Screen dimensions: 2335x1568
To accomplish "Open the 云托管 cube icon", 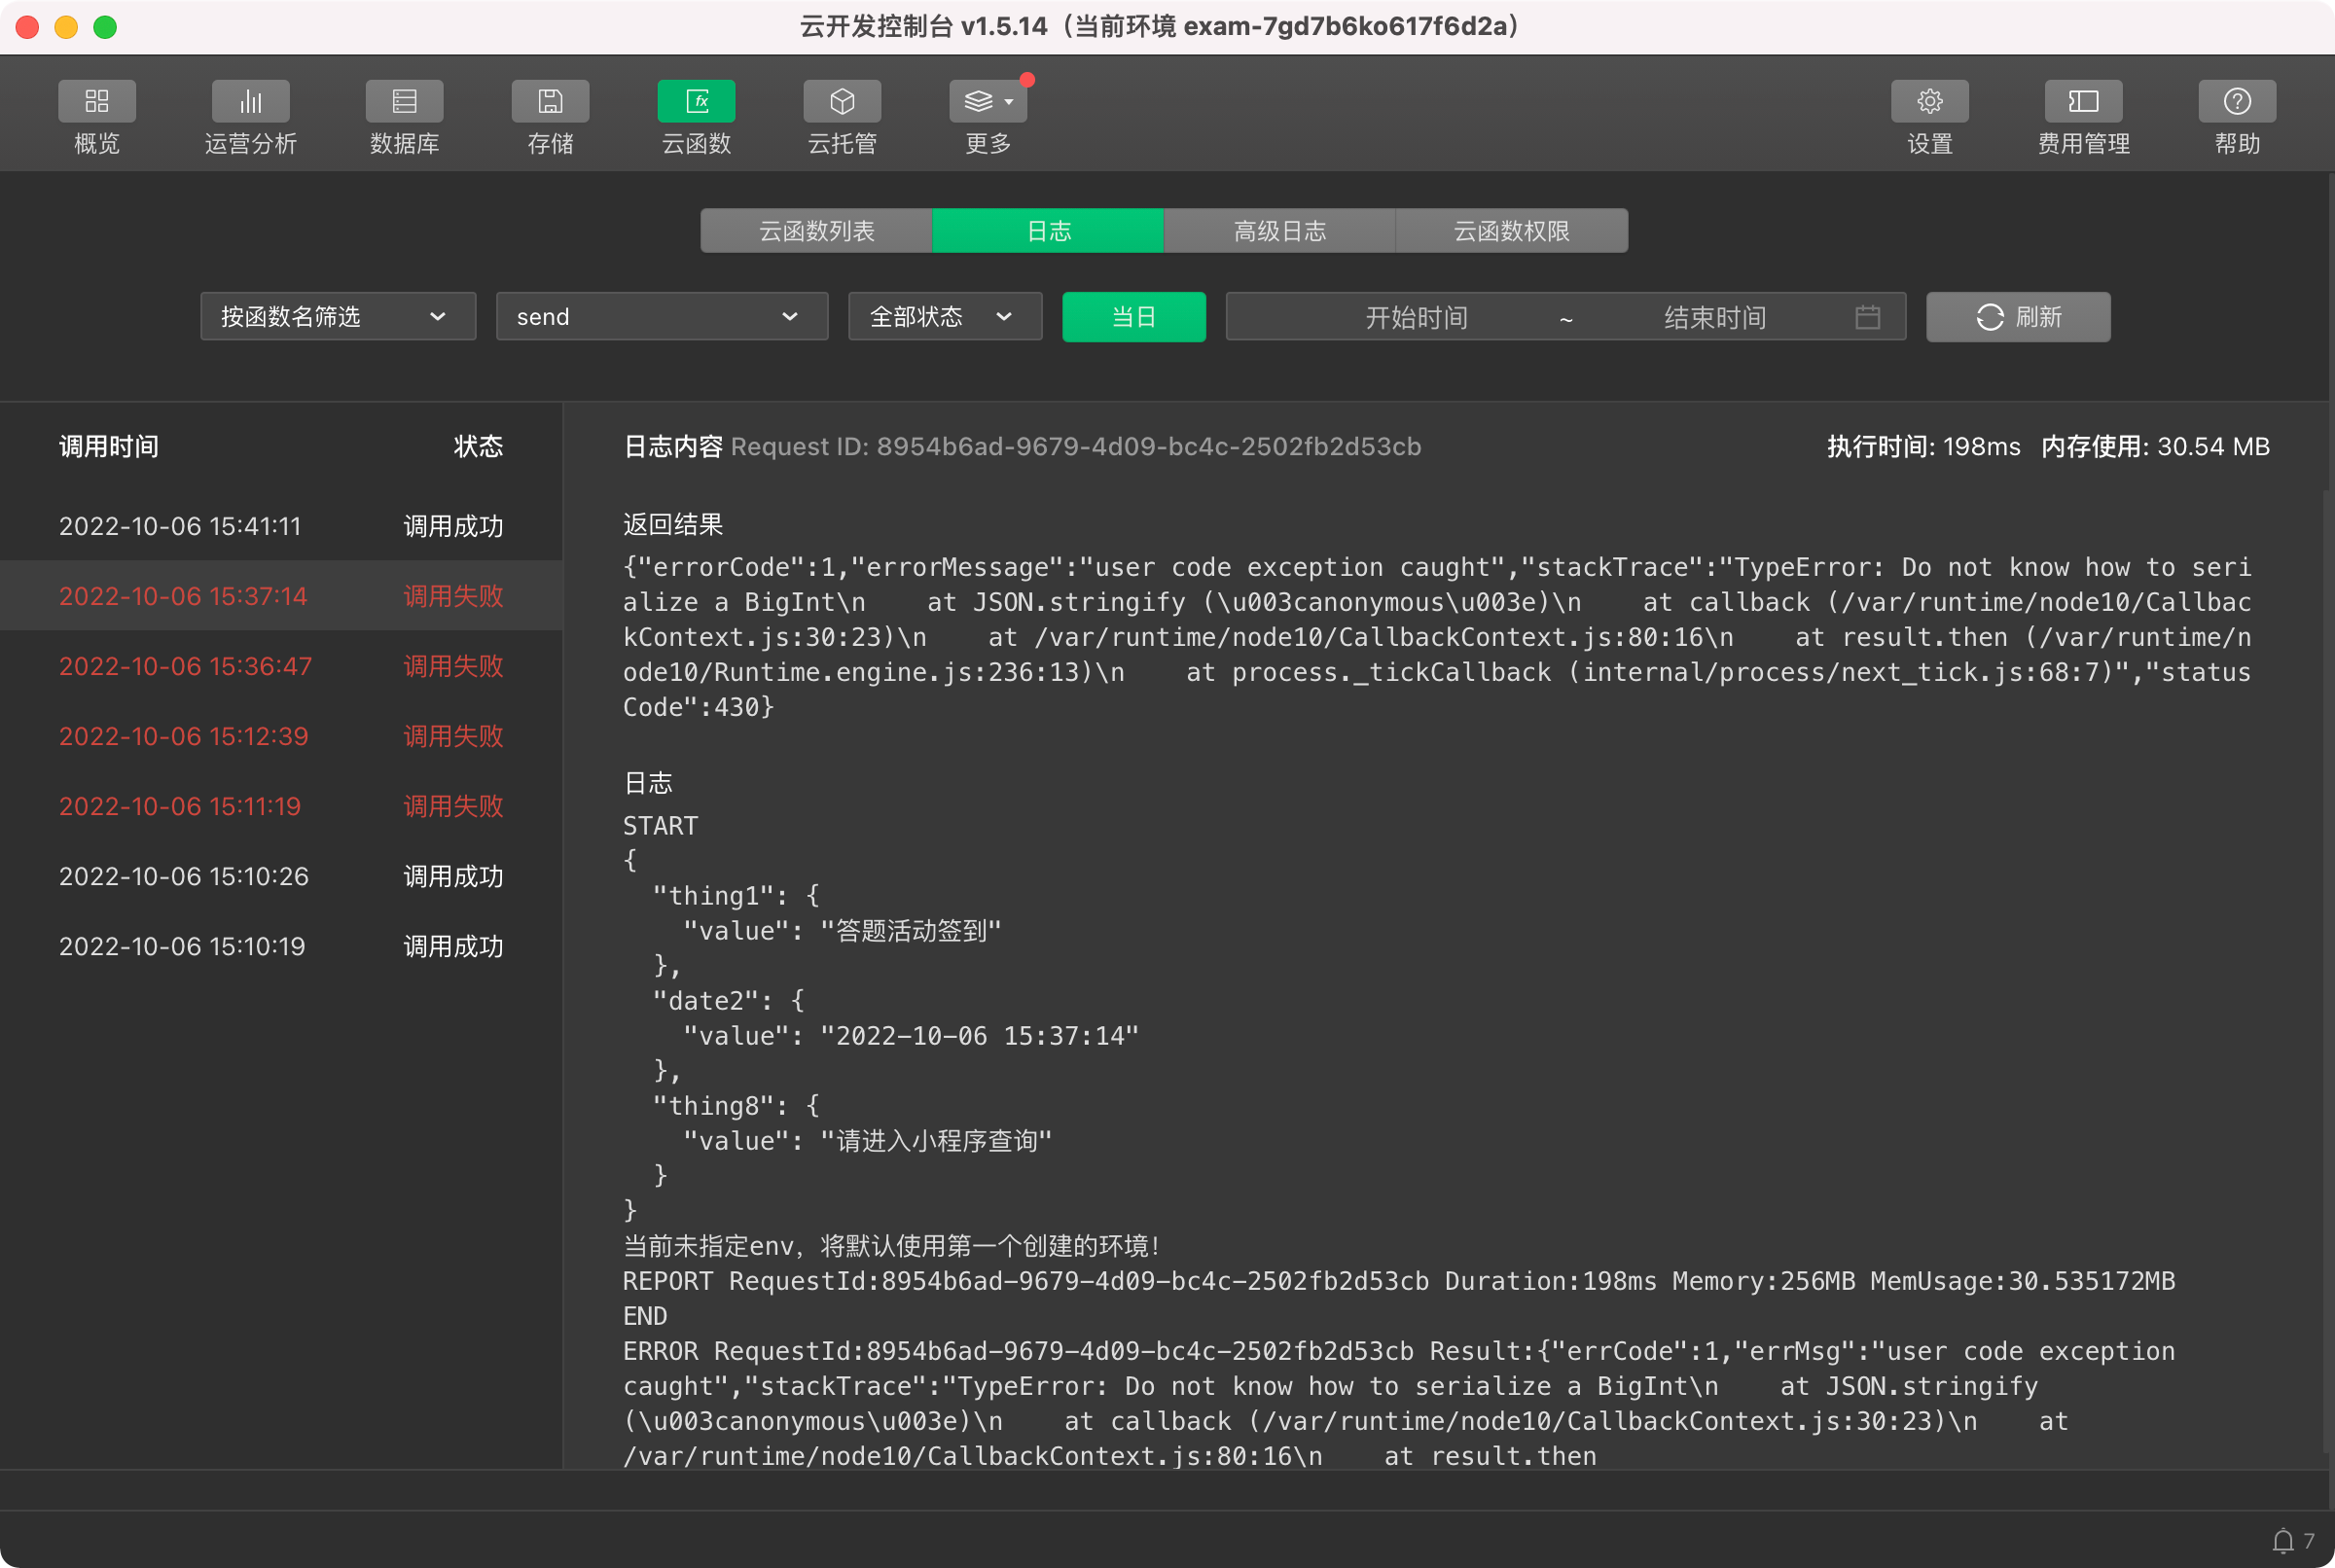I will 842,102.
